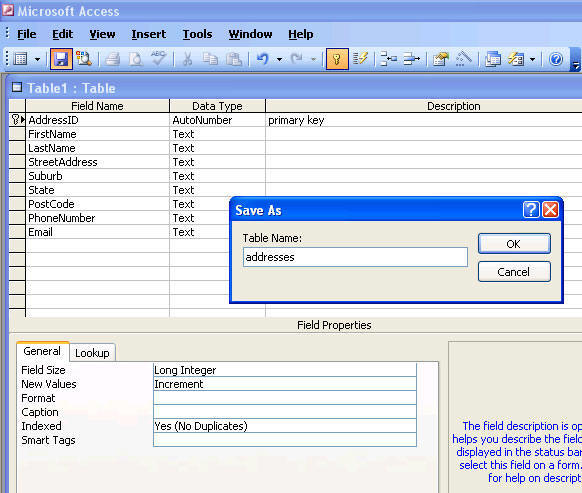Click the AutoNumber data type cell
The width and height of the screenshot is (582, 493).
[x=218, y=120]
